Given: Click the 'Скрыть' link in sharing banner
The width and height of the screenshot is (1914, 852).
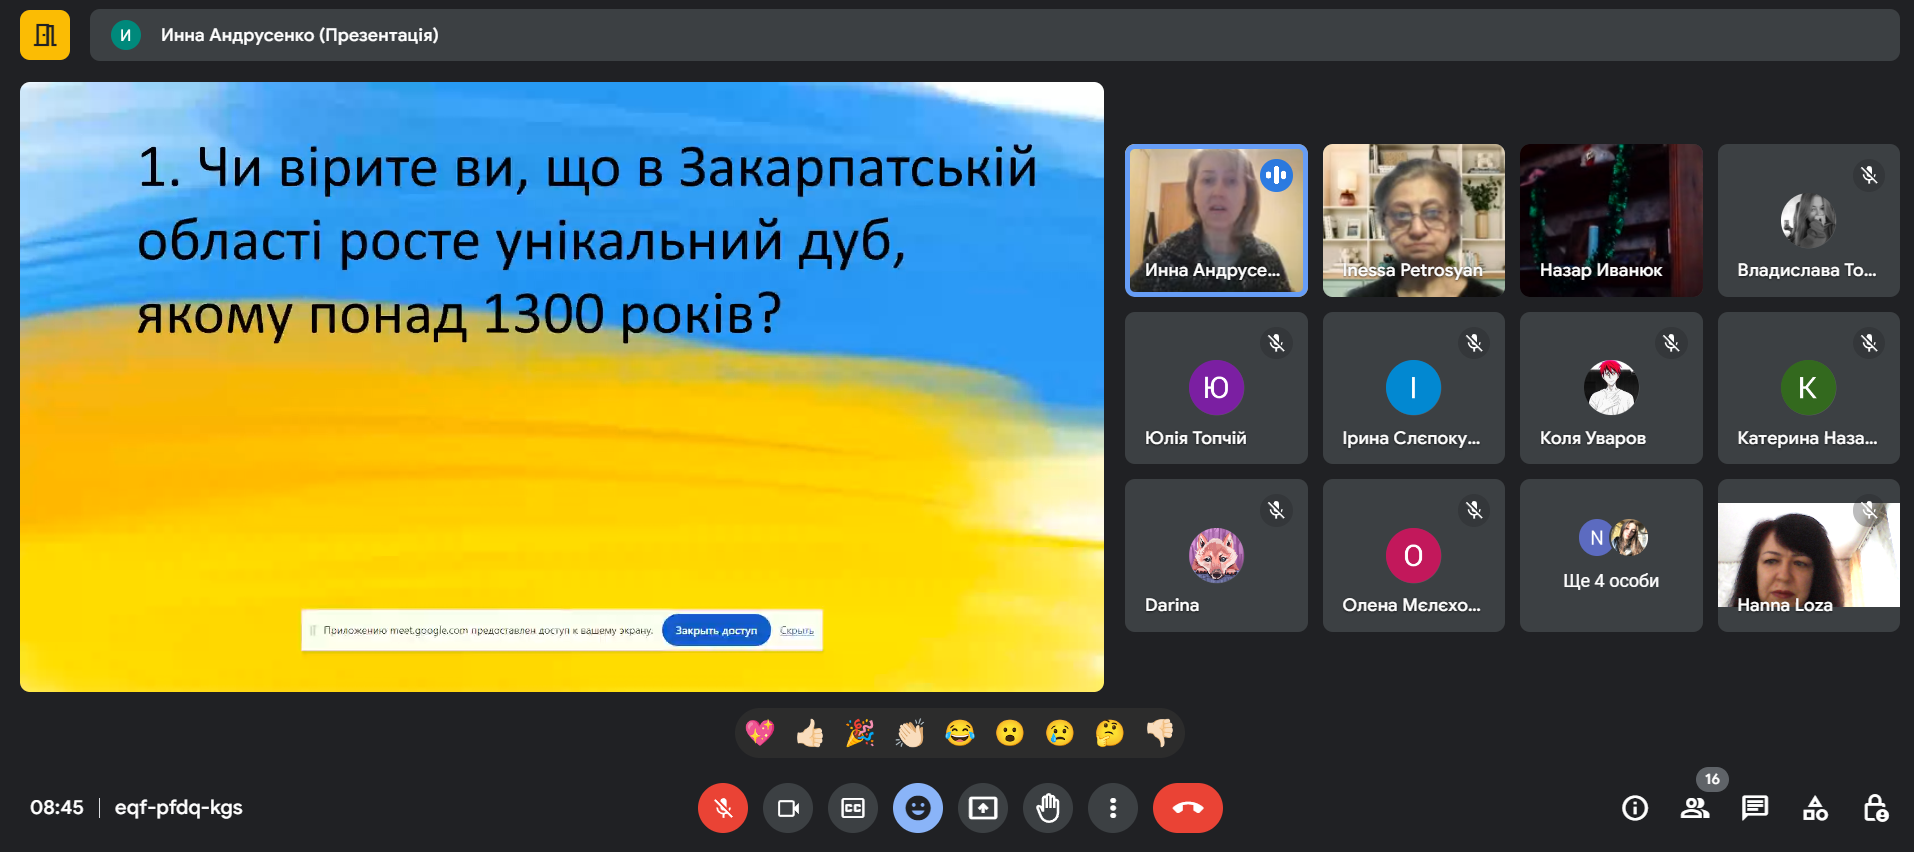Looking at the screenshot, I should 797,630.
